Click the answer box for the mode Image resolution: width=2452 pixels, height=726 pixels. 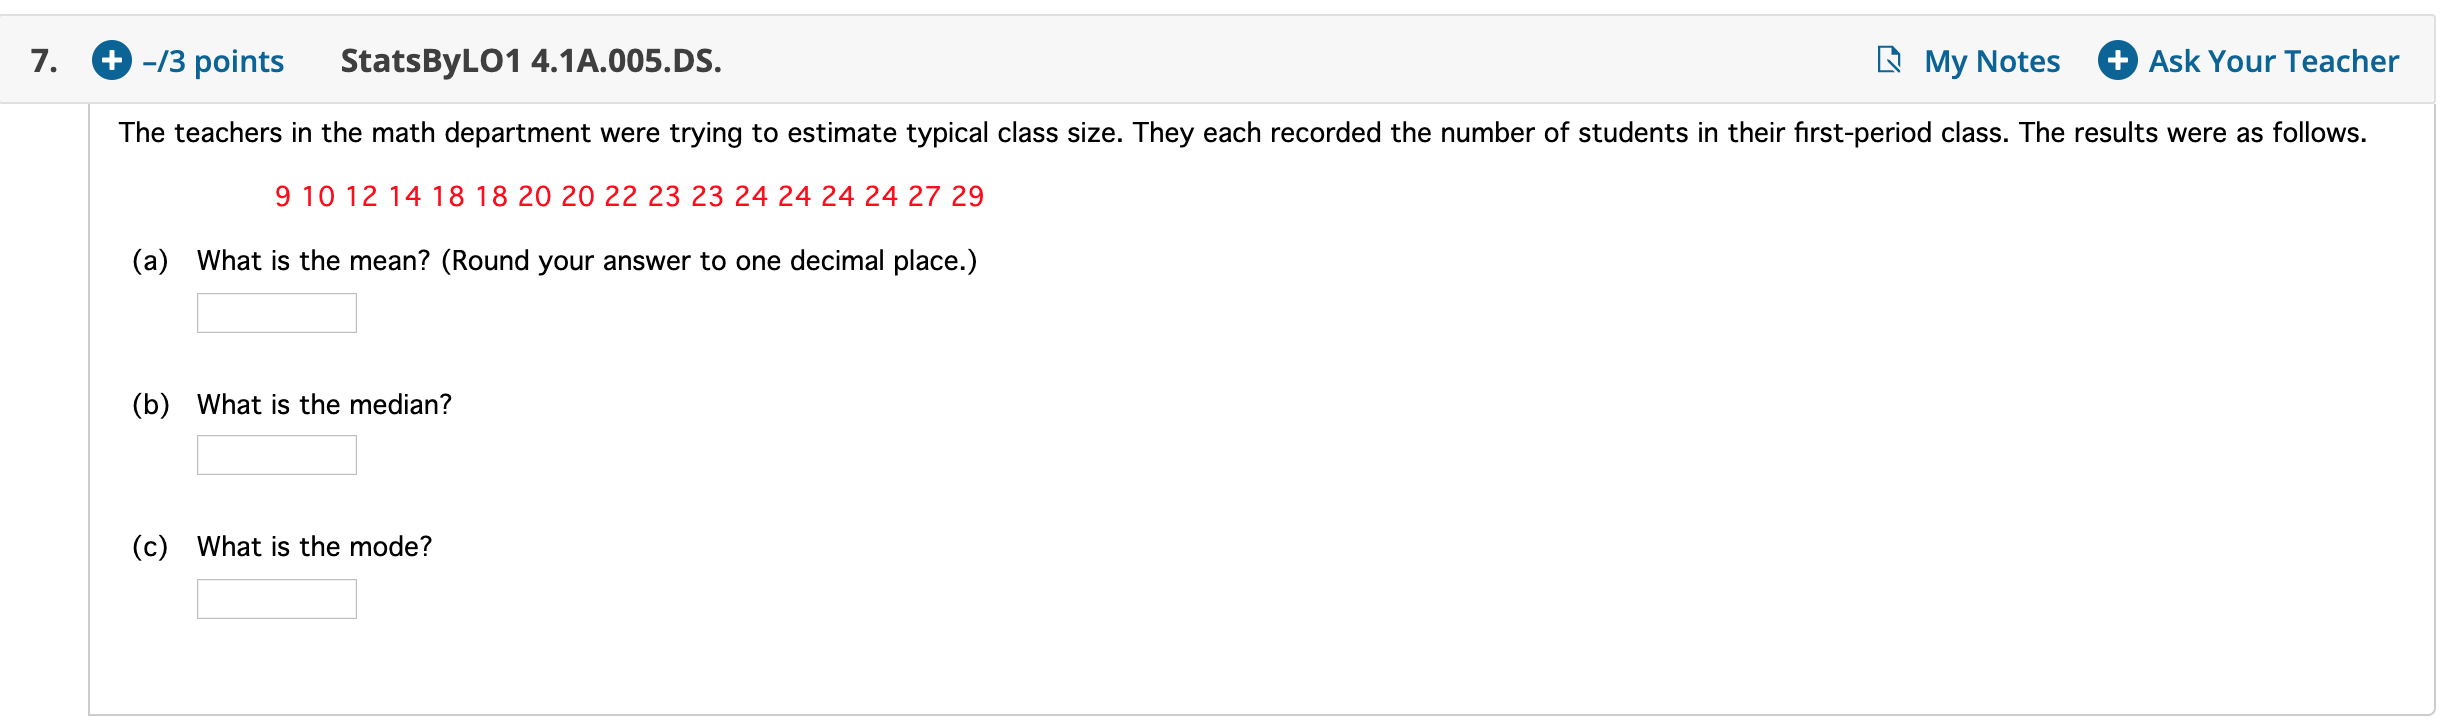click(x=276, y=598)
